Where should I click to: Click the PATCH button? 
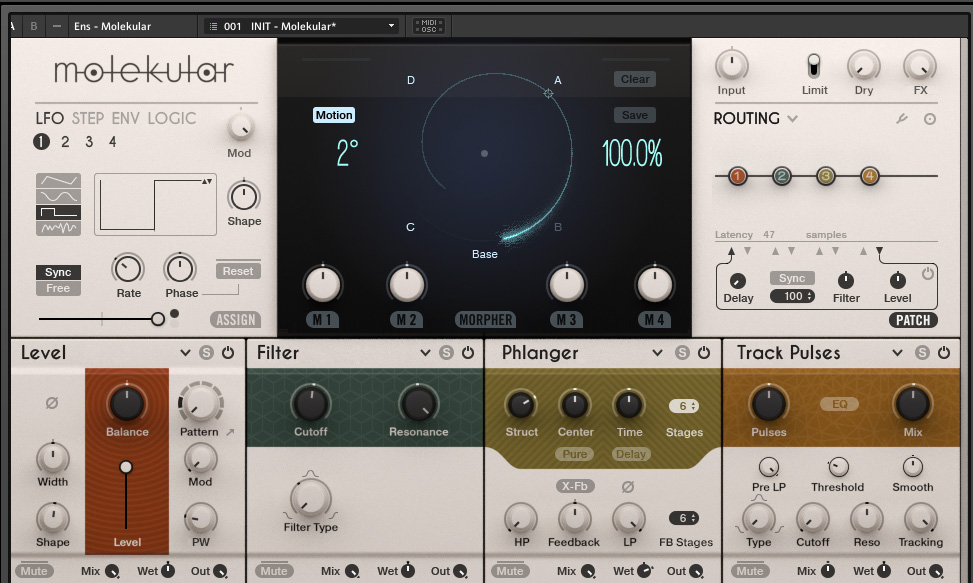912,321
